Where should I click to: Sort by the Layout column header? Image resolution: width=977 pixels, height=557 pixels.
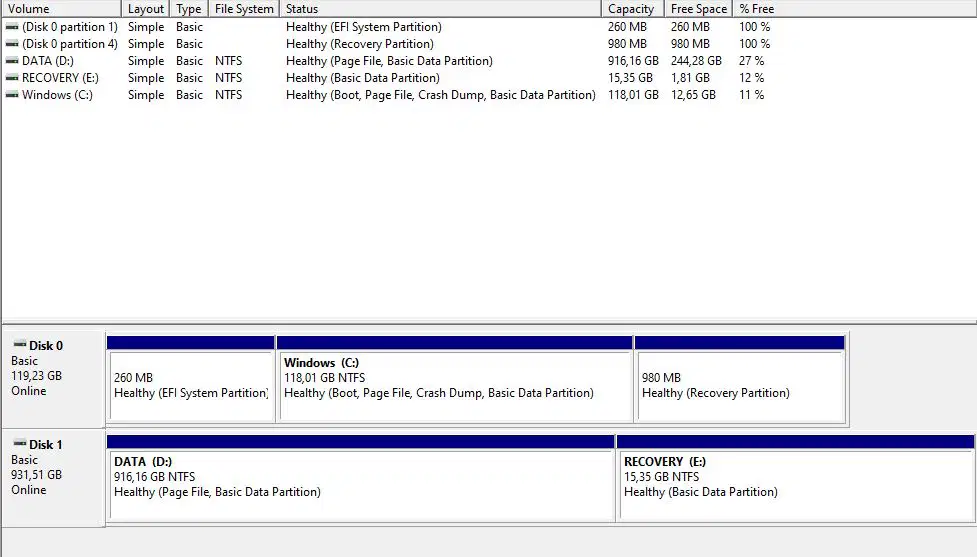(146, 9)
